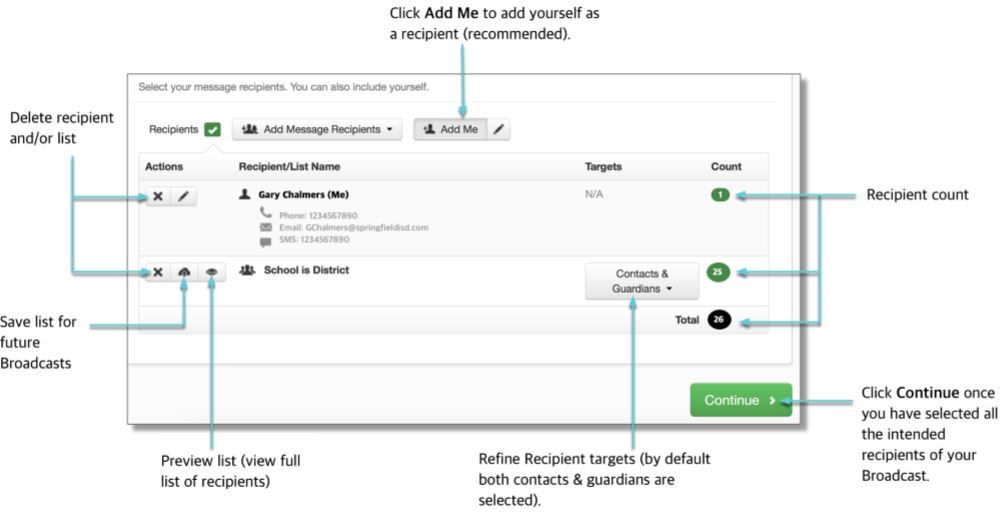The image size is (1003, 525).
Task: Click the pencil icon beside Add Me
Action: 498,130
